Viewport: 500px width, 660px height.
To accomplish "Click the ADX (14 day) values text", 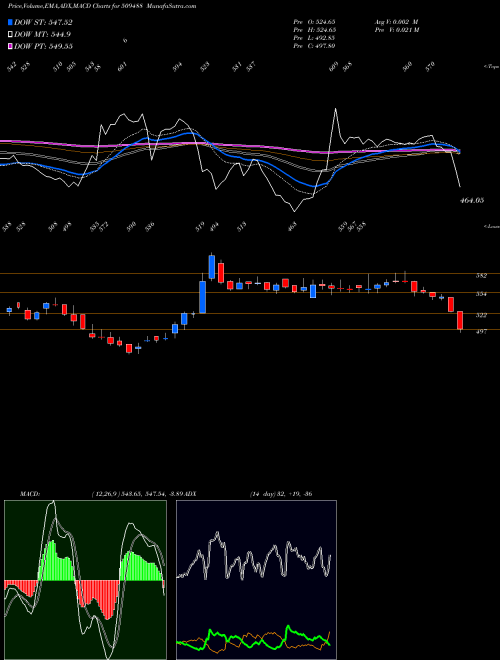I will (281, 494).
